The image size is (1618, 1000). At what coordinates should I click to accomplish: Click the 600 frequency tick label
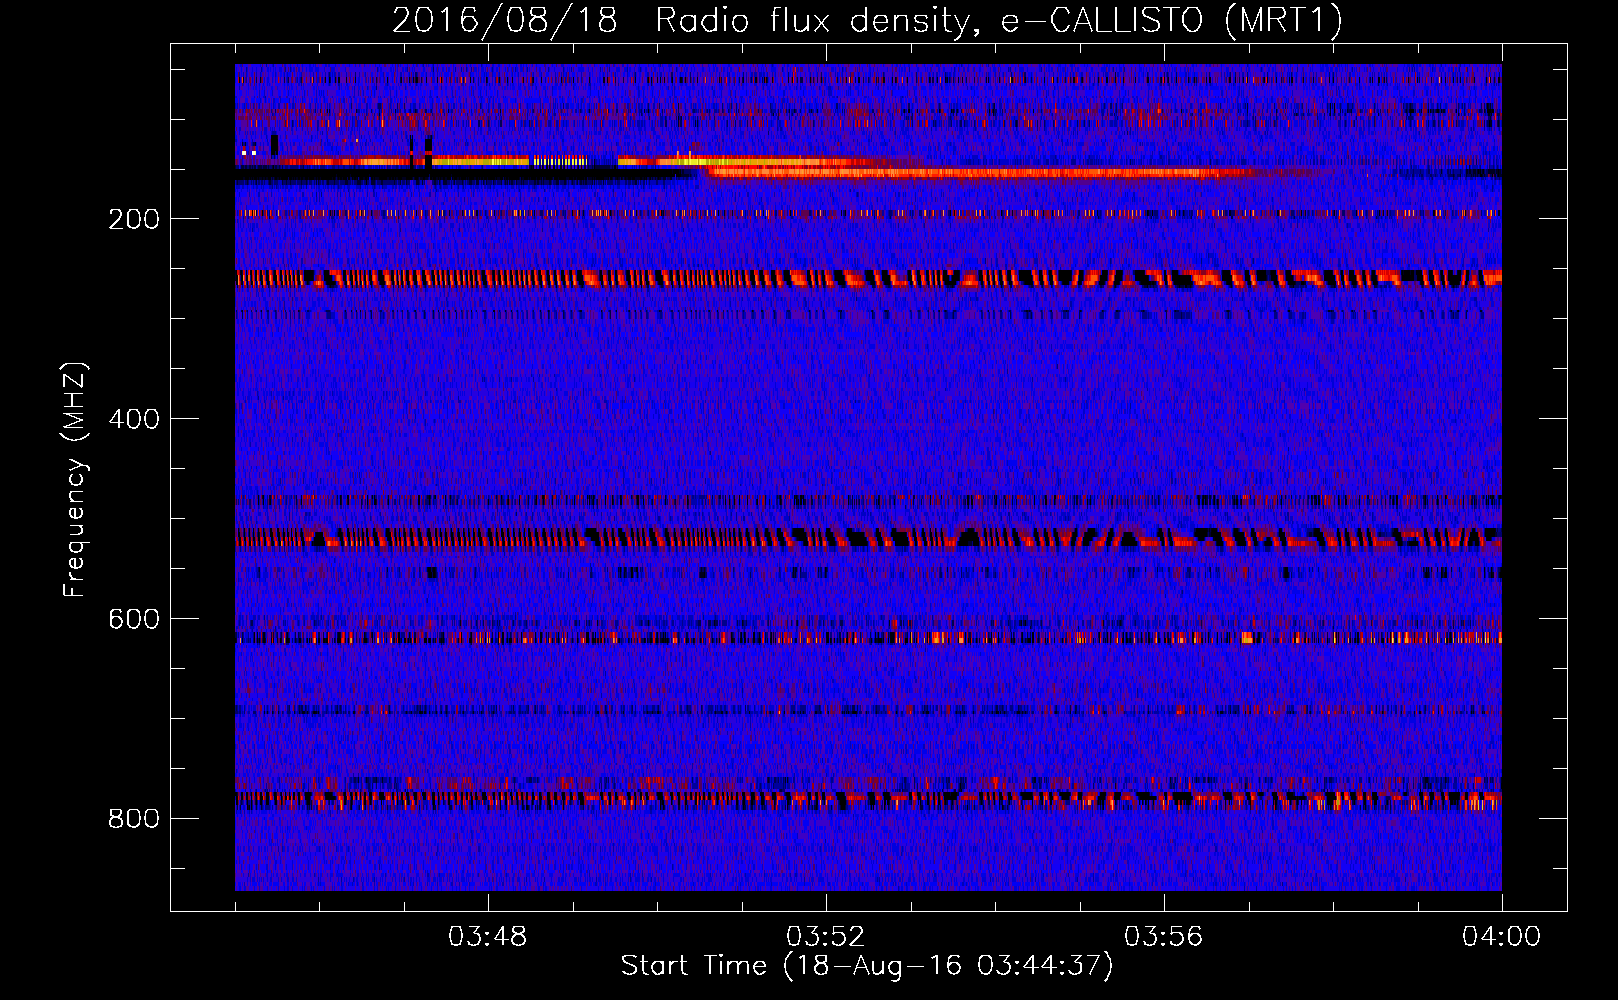[x=134, y=619]
